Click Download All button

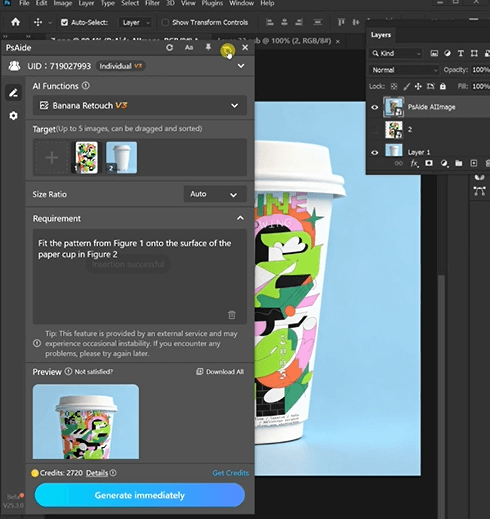220,371
